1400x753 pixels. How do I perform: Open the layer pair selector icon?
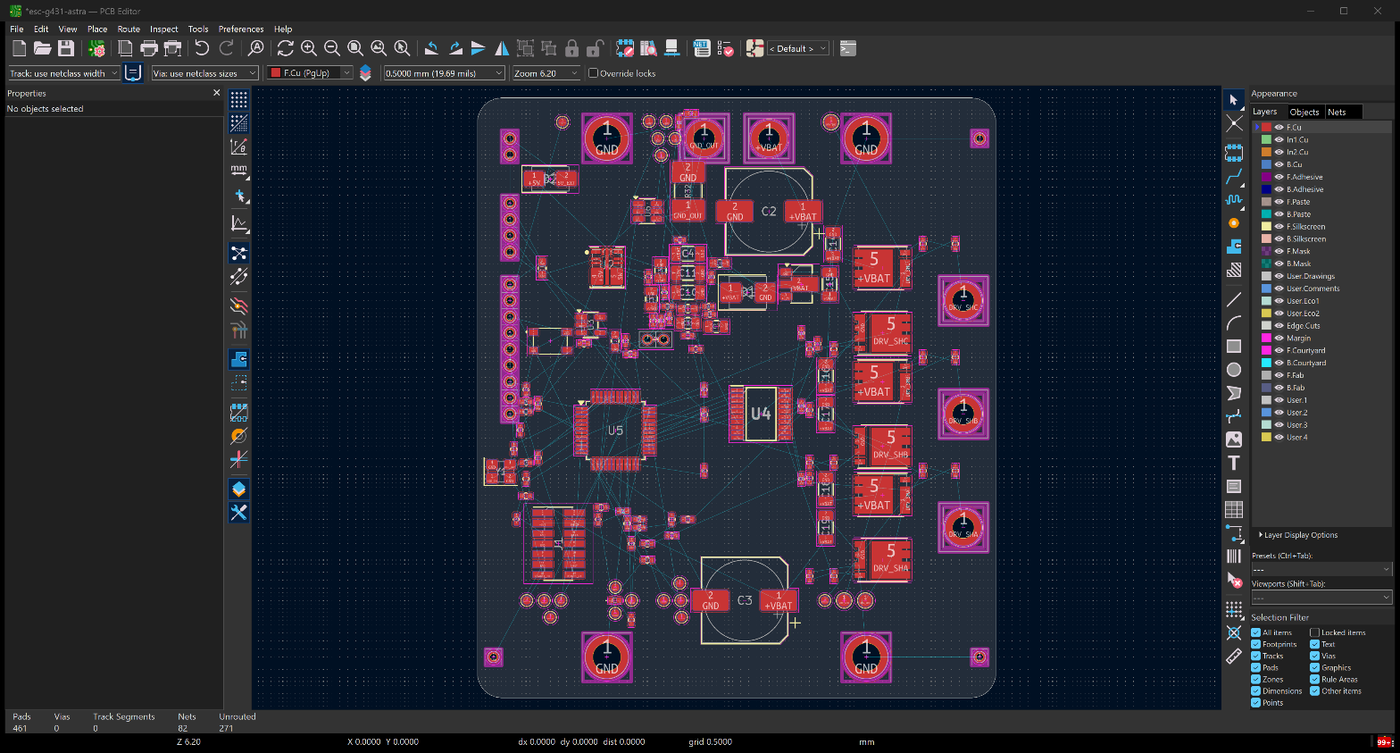click(x=365, y=73)
